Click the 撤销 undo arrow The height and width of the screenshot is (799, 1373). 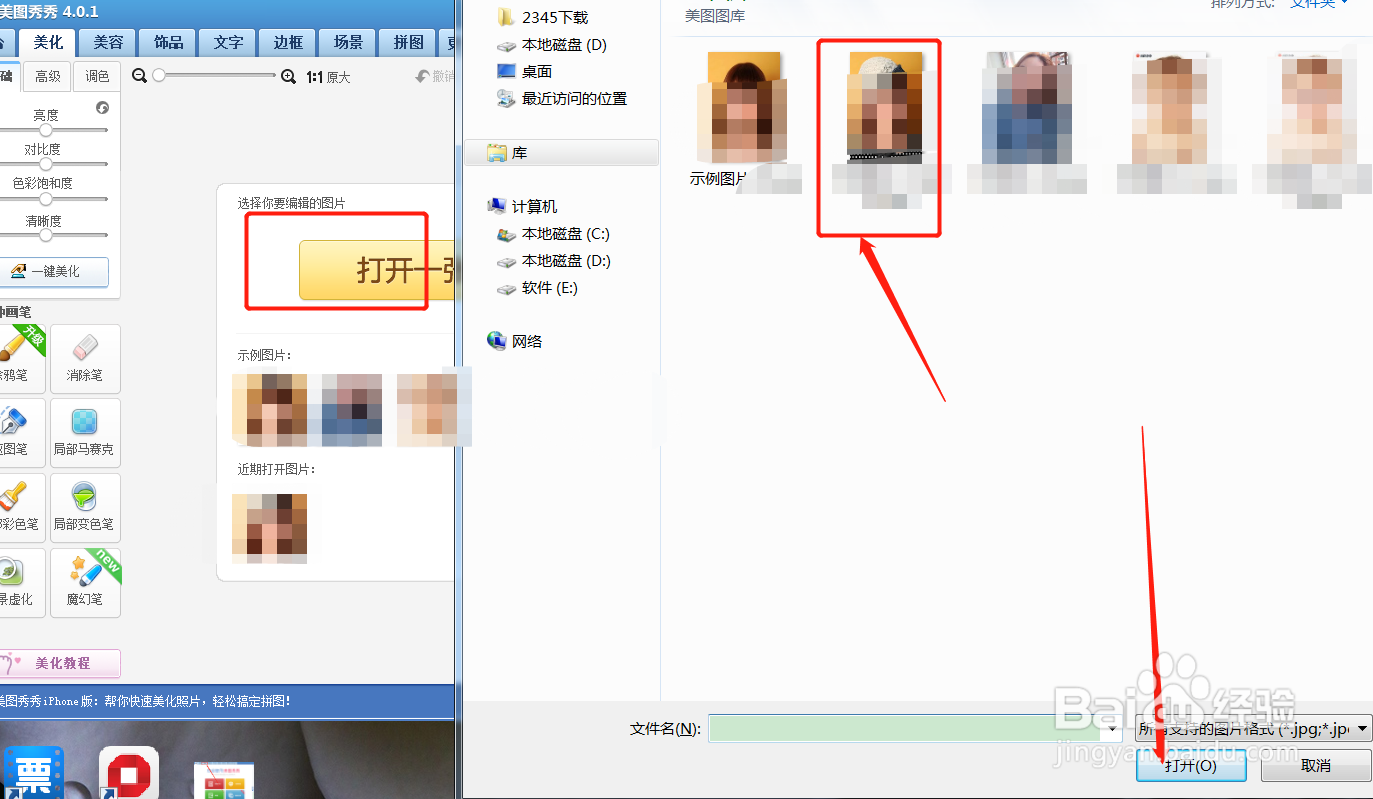click(434, 77)
